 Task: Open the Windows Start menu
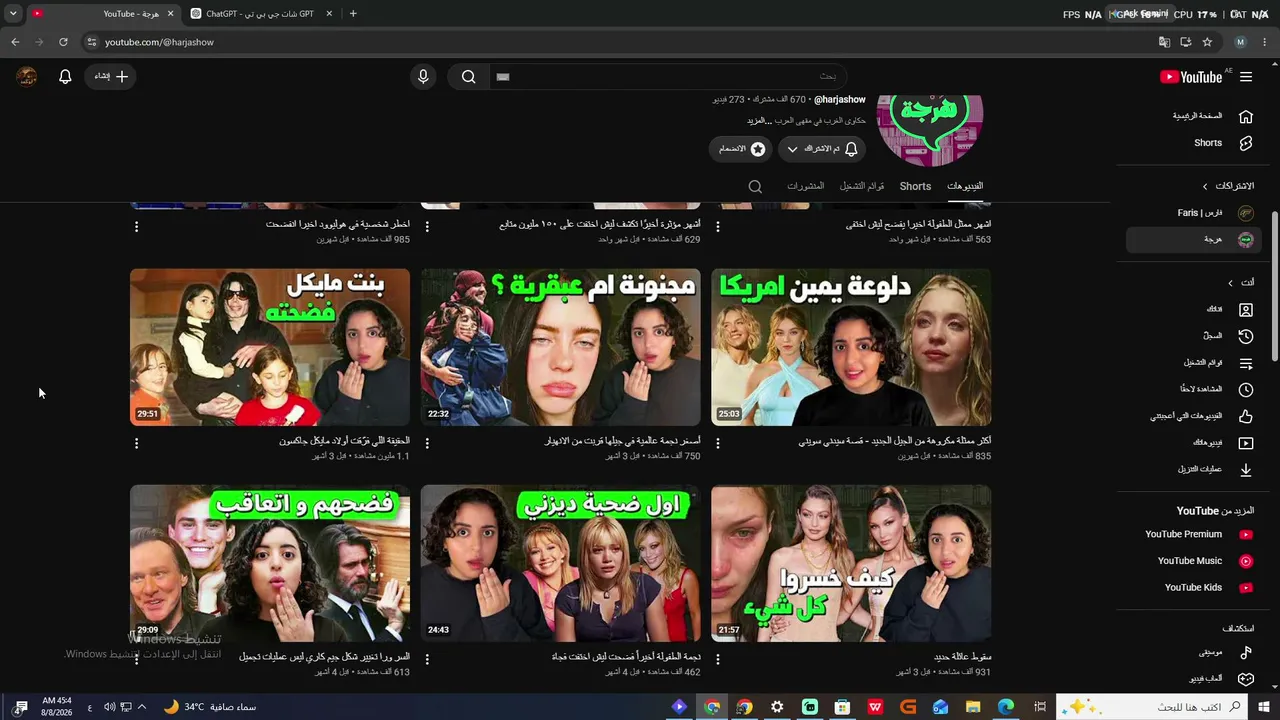tap(1265, 707)
